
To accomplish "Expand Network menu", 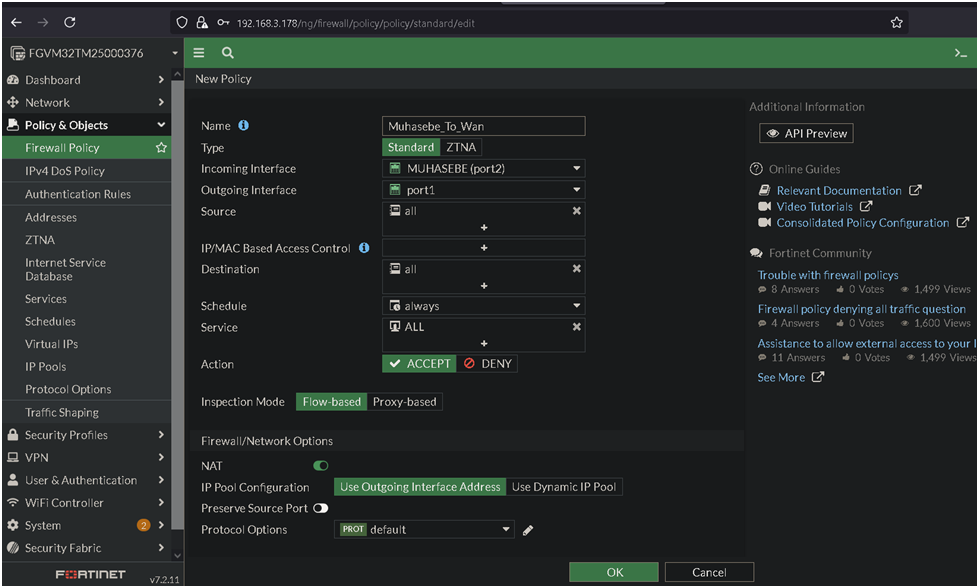I will coord(86,102).
